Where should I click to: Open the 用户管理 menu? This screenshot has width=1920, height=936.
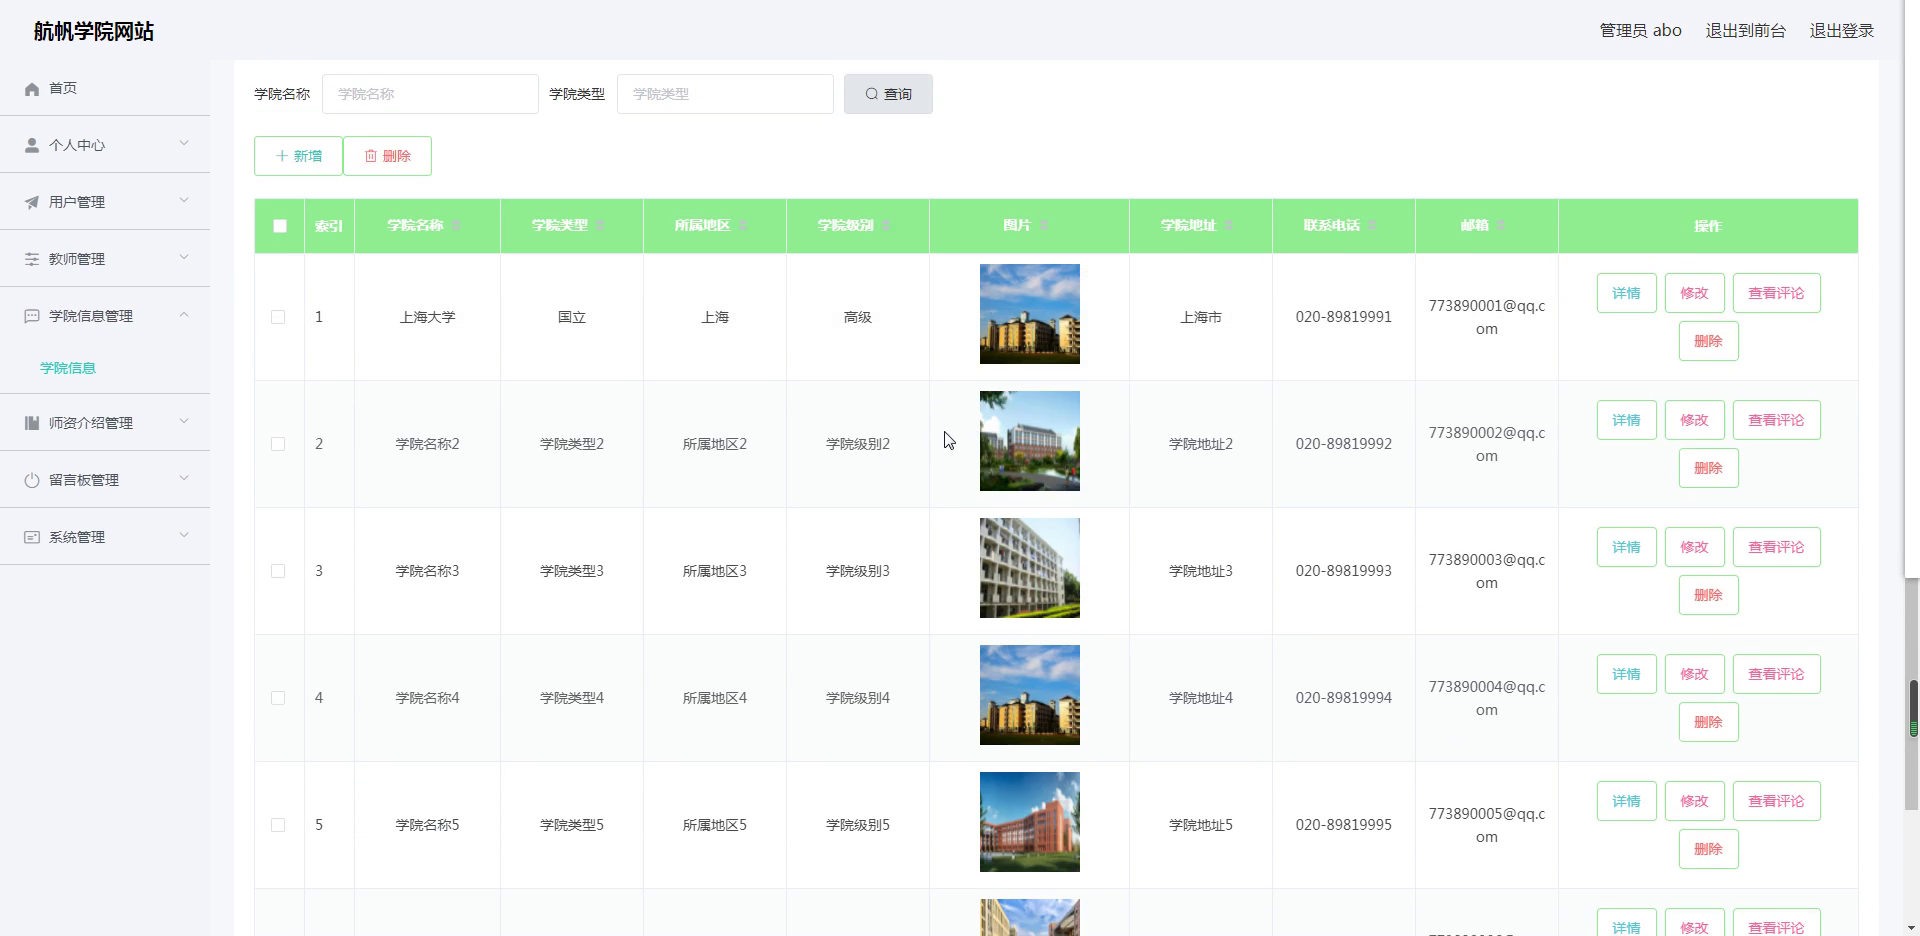tap(105, 202)
